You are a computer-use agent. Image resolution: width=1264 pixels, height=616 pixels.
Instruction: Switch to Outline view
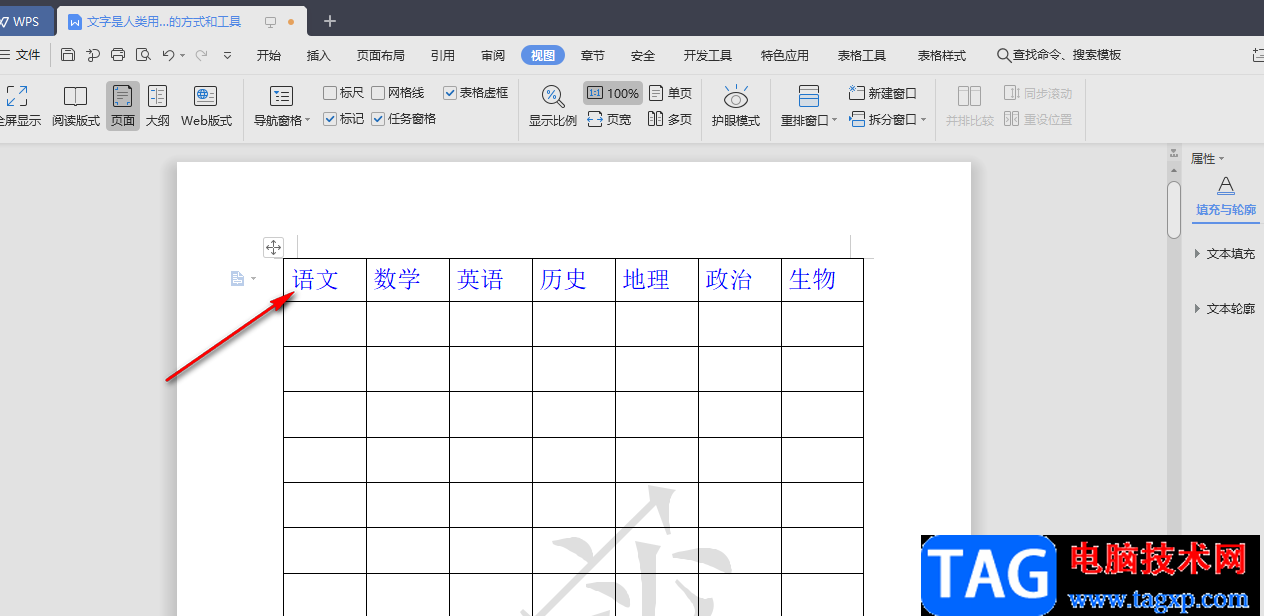point(157,107)
